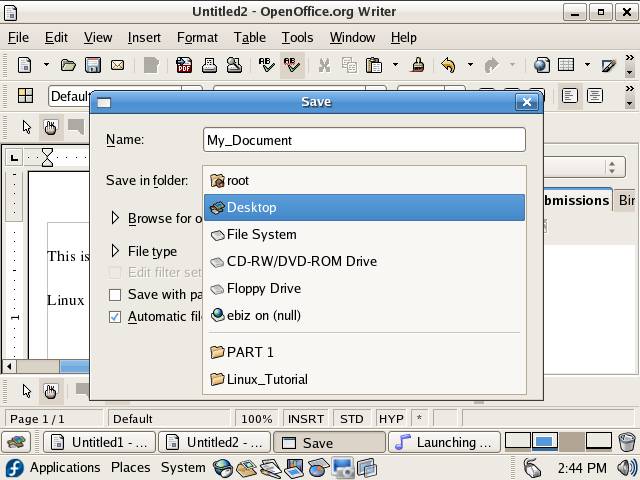This screenshot has height=480, width=640.
Task: Choose File System from the folder list
Action: (261, 234)
